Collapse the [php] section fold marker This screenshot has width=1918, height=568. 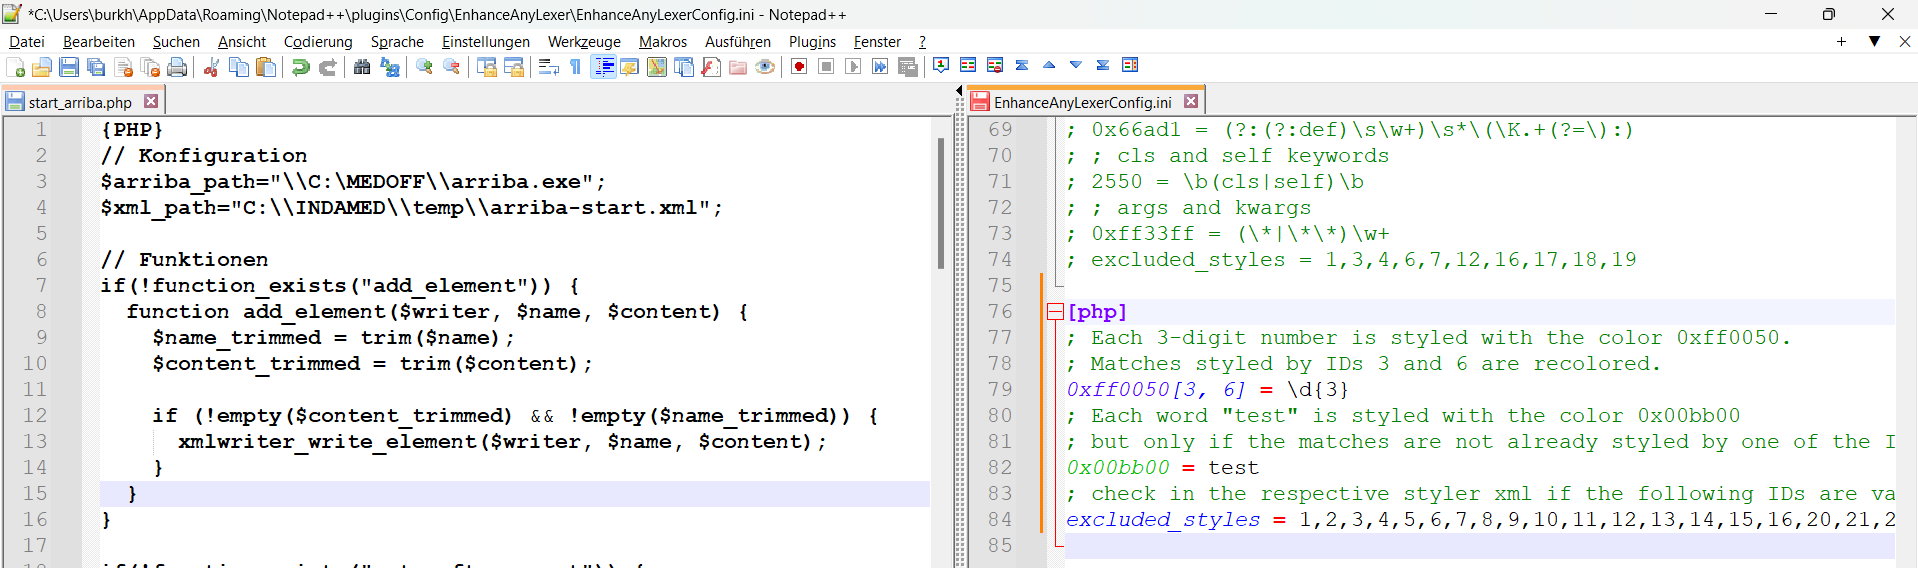(1055, 312)
